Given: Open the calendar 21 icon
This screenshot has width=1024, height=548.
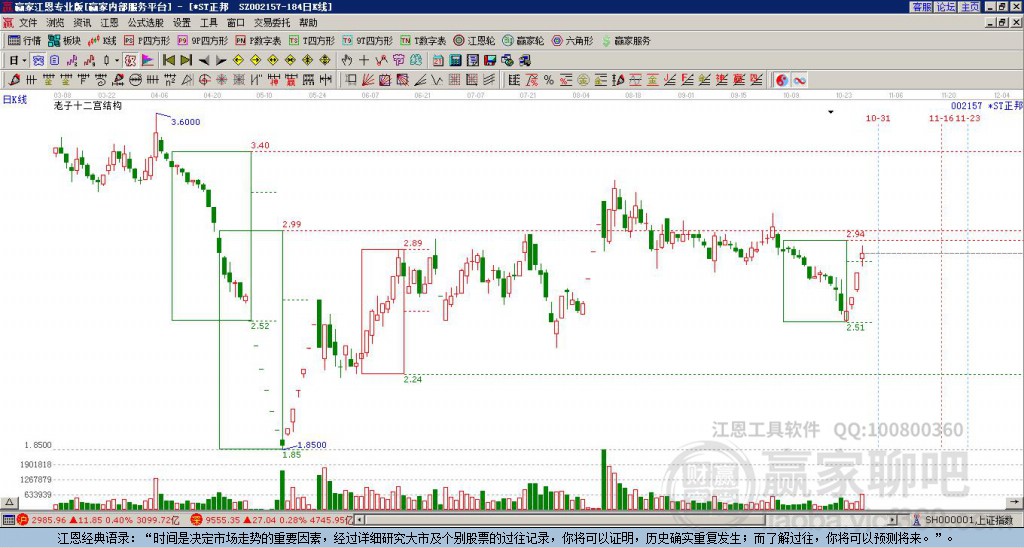Looking at the screenshot, I should pyautogui.click(x=438, y=61).
